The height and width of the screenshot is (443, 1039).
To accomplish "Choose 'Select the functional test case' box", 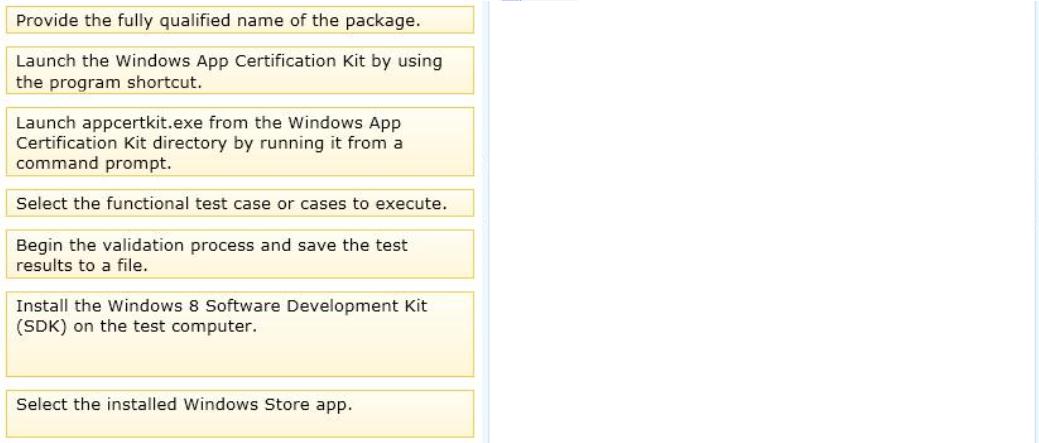I will point(240,203).
